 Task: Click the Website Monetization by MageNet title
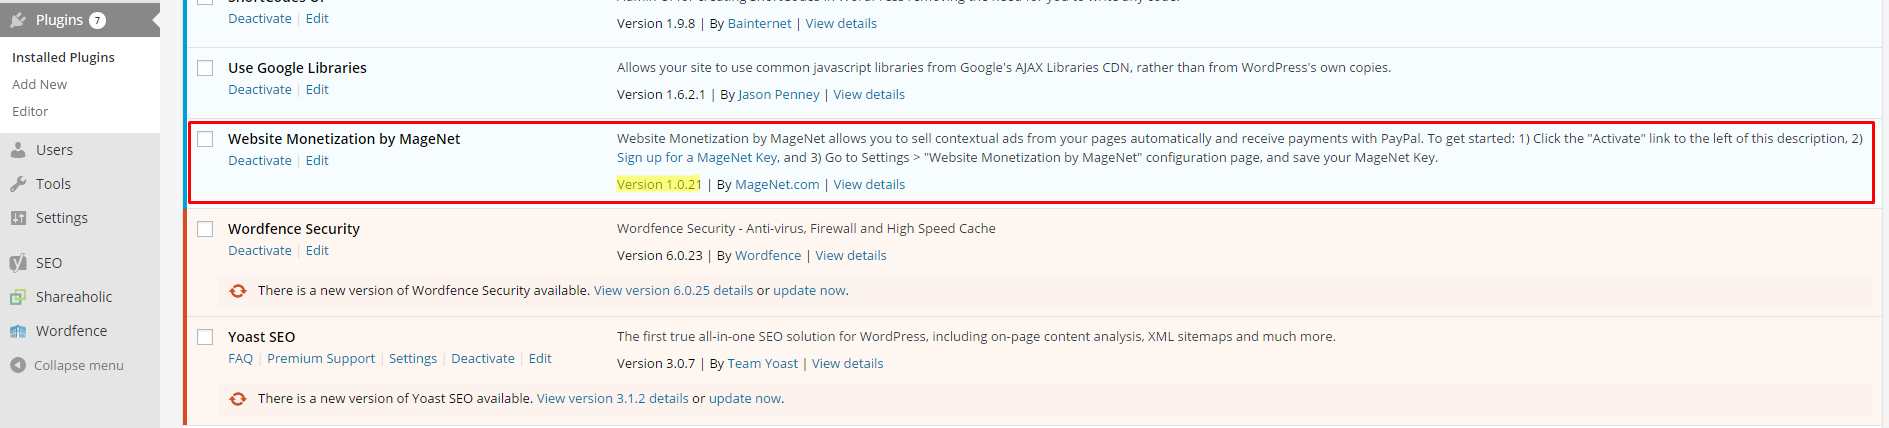[344, 139]
